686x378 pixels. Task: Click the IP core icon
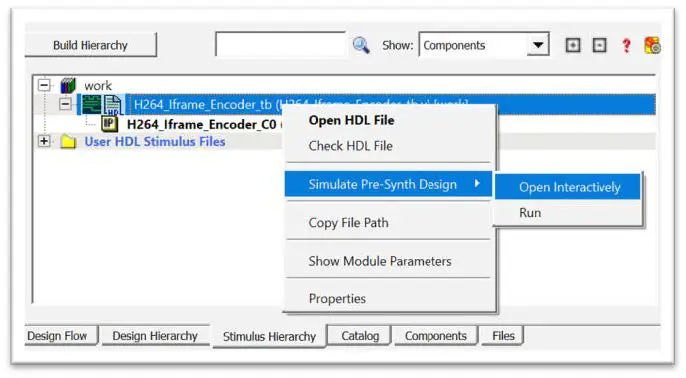109,124
